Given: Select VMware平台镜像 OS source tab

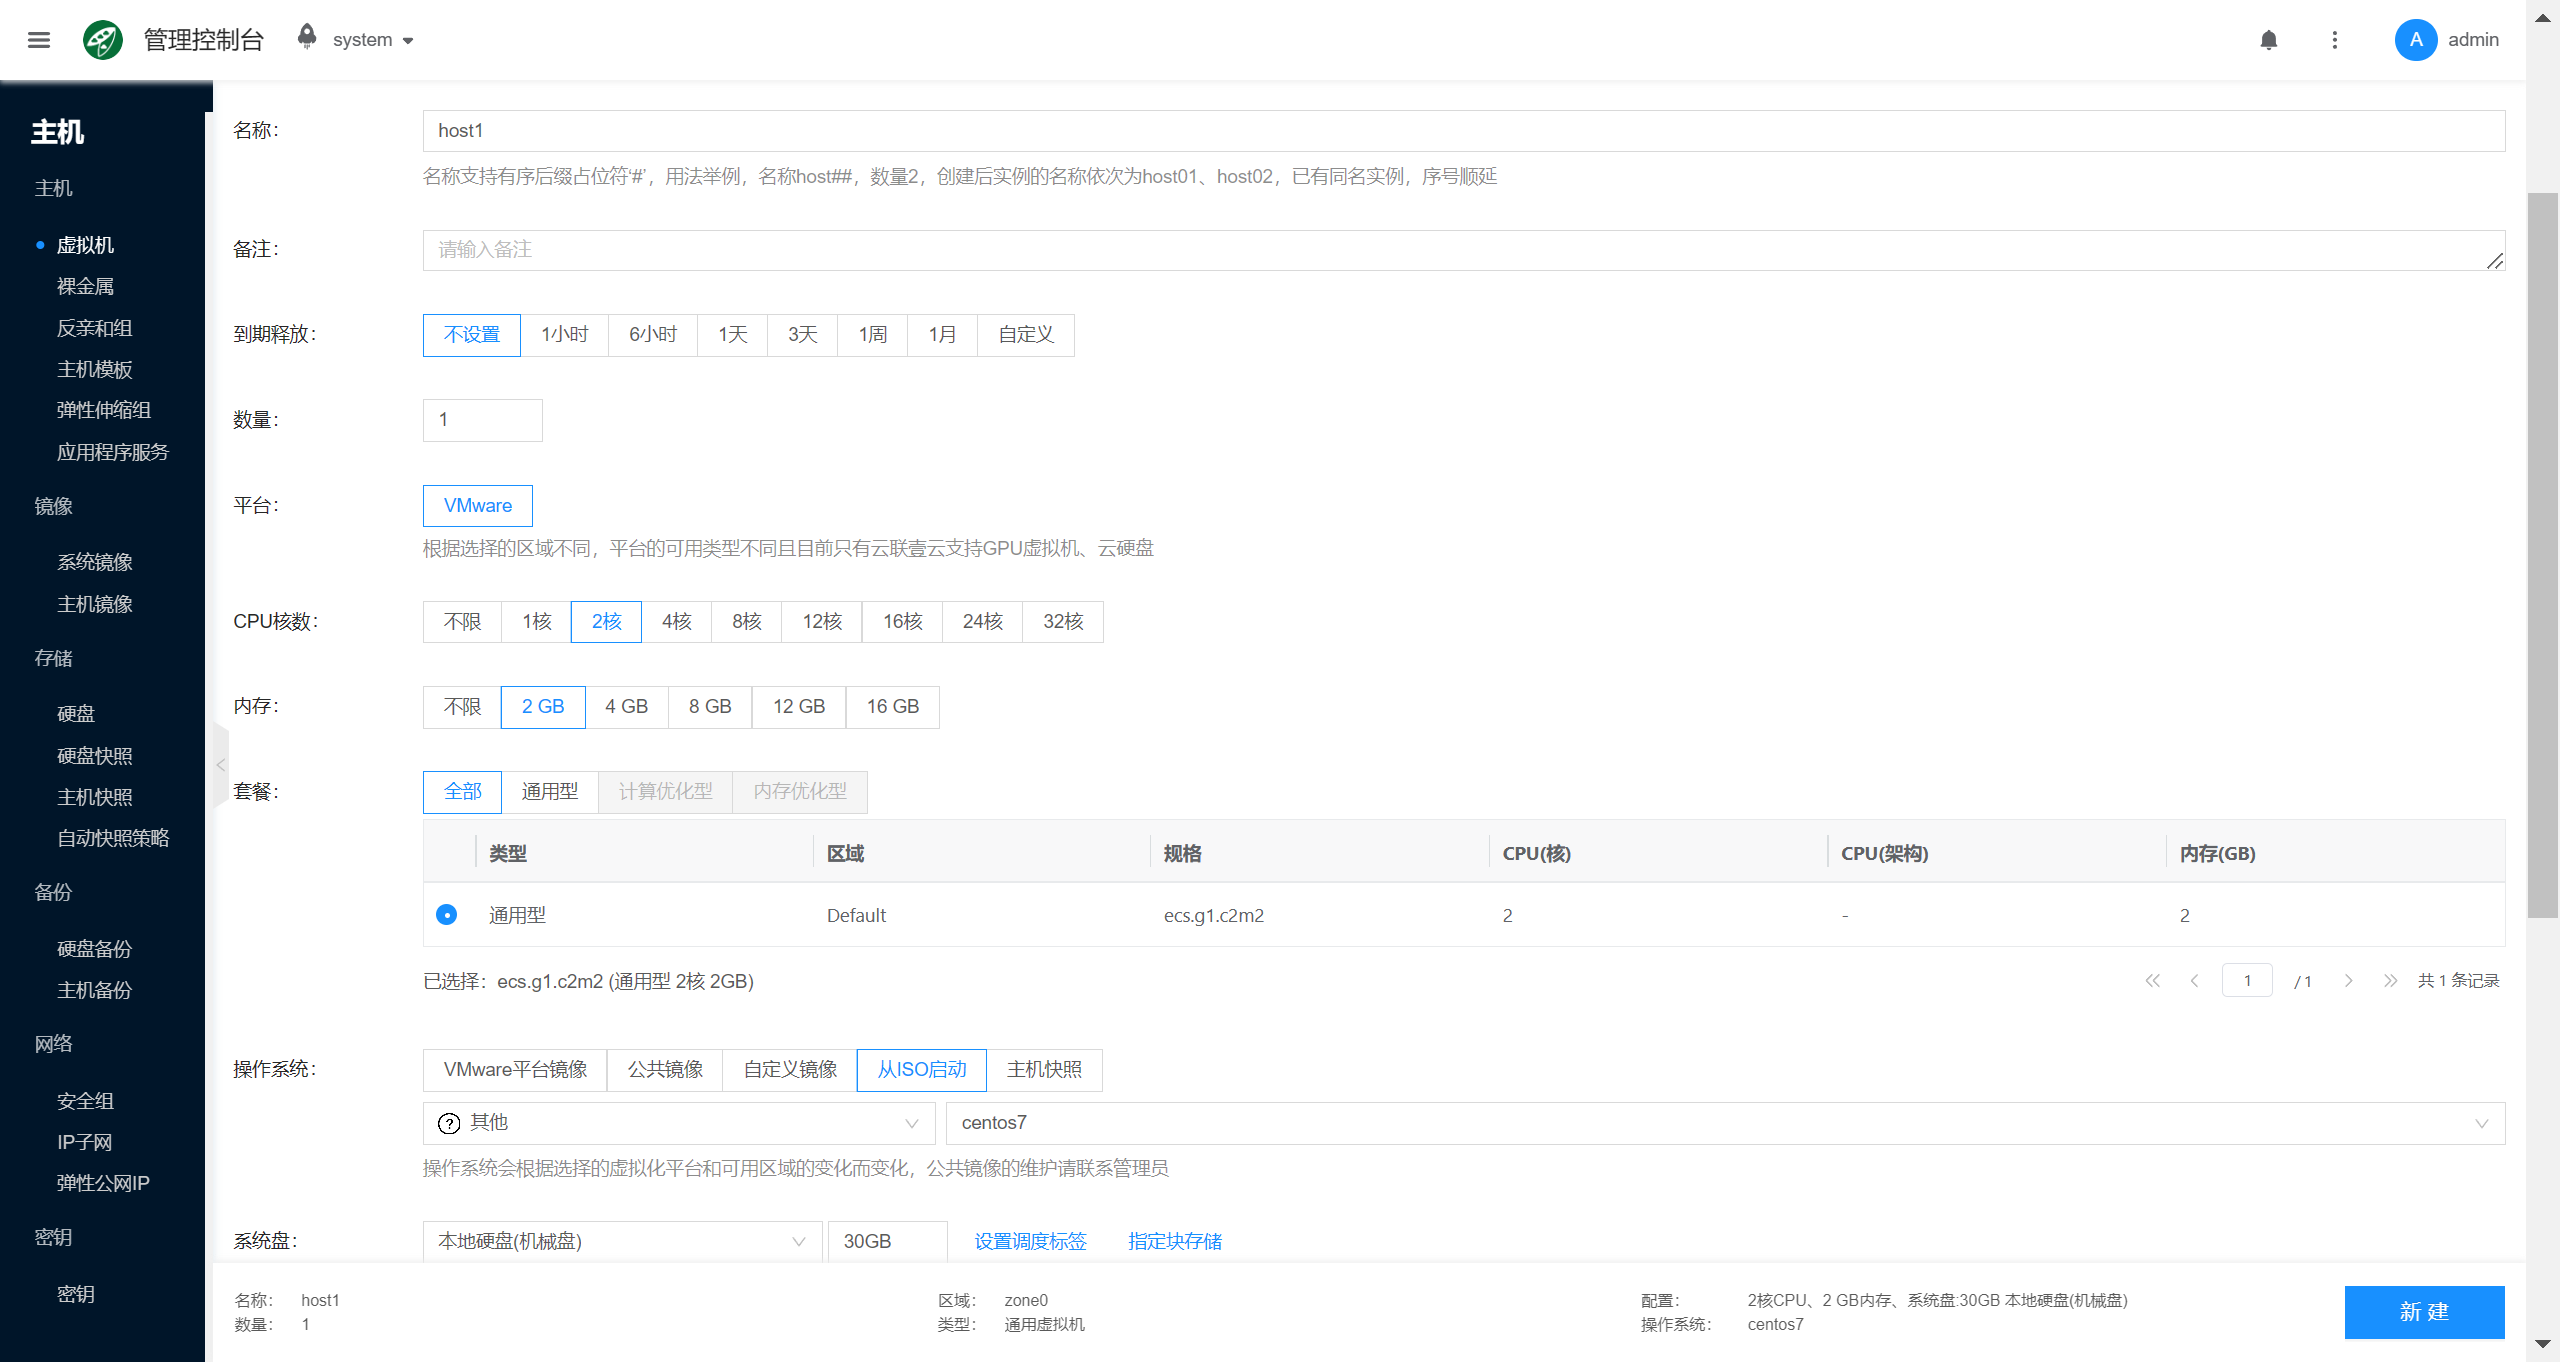Looking at the screenshot, I should coord(516,1070).
